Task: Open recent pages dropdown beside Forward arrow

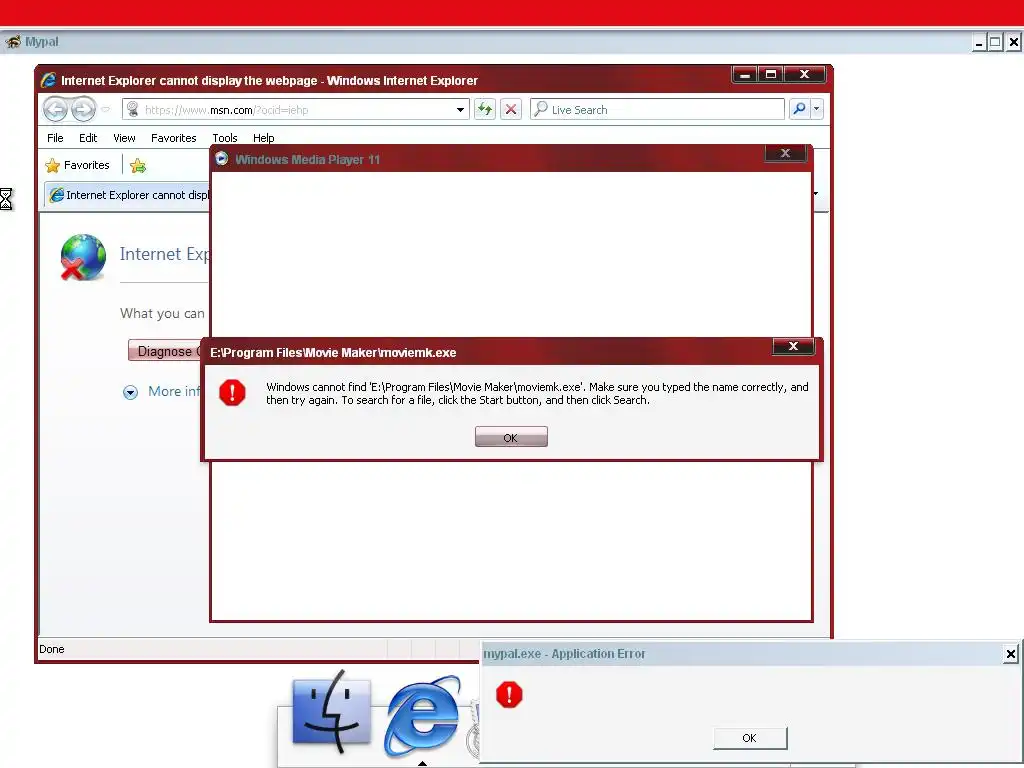Action: 106,109
